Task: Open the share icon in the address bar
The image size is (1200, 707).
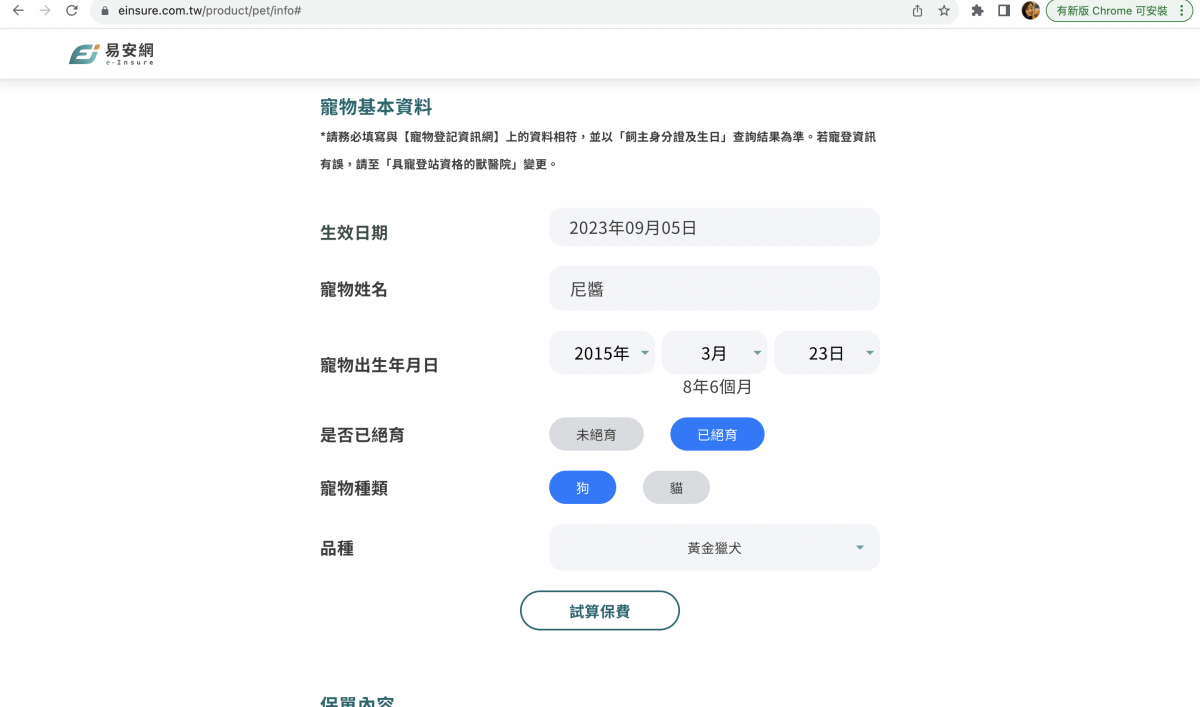Action: (916, 11)
